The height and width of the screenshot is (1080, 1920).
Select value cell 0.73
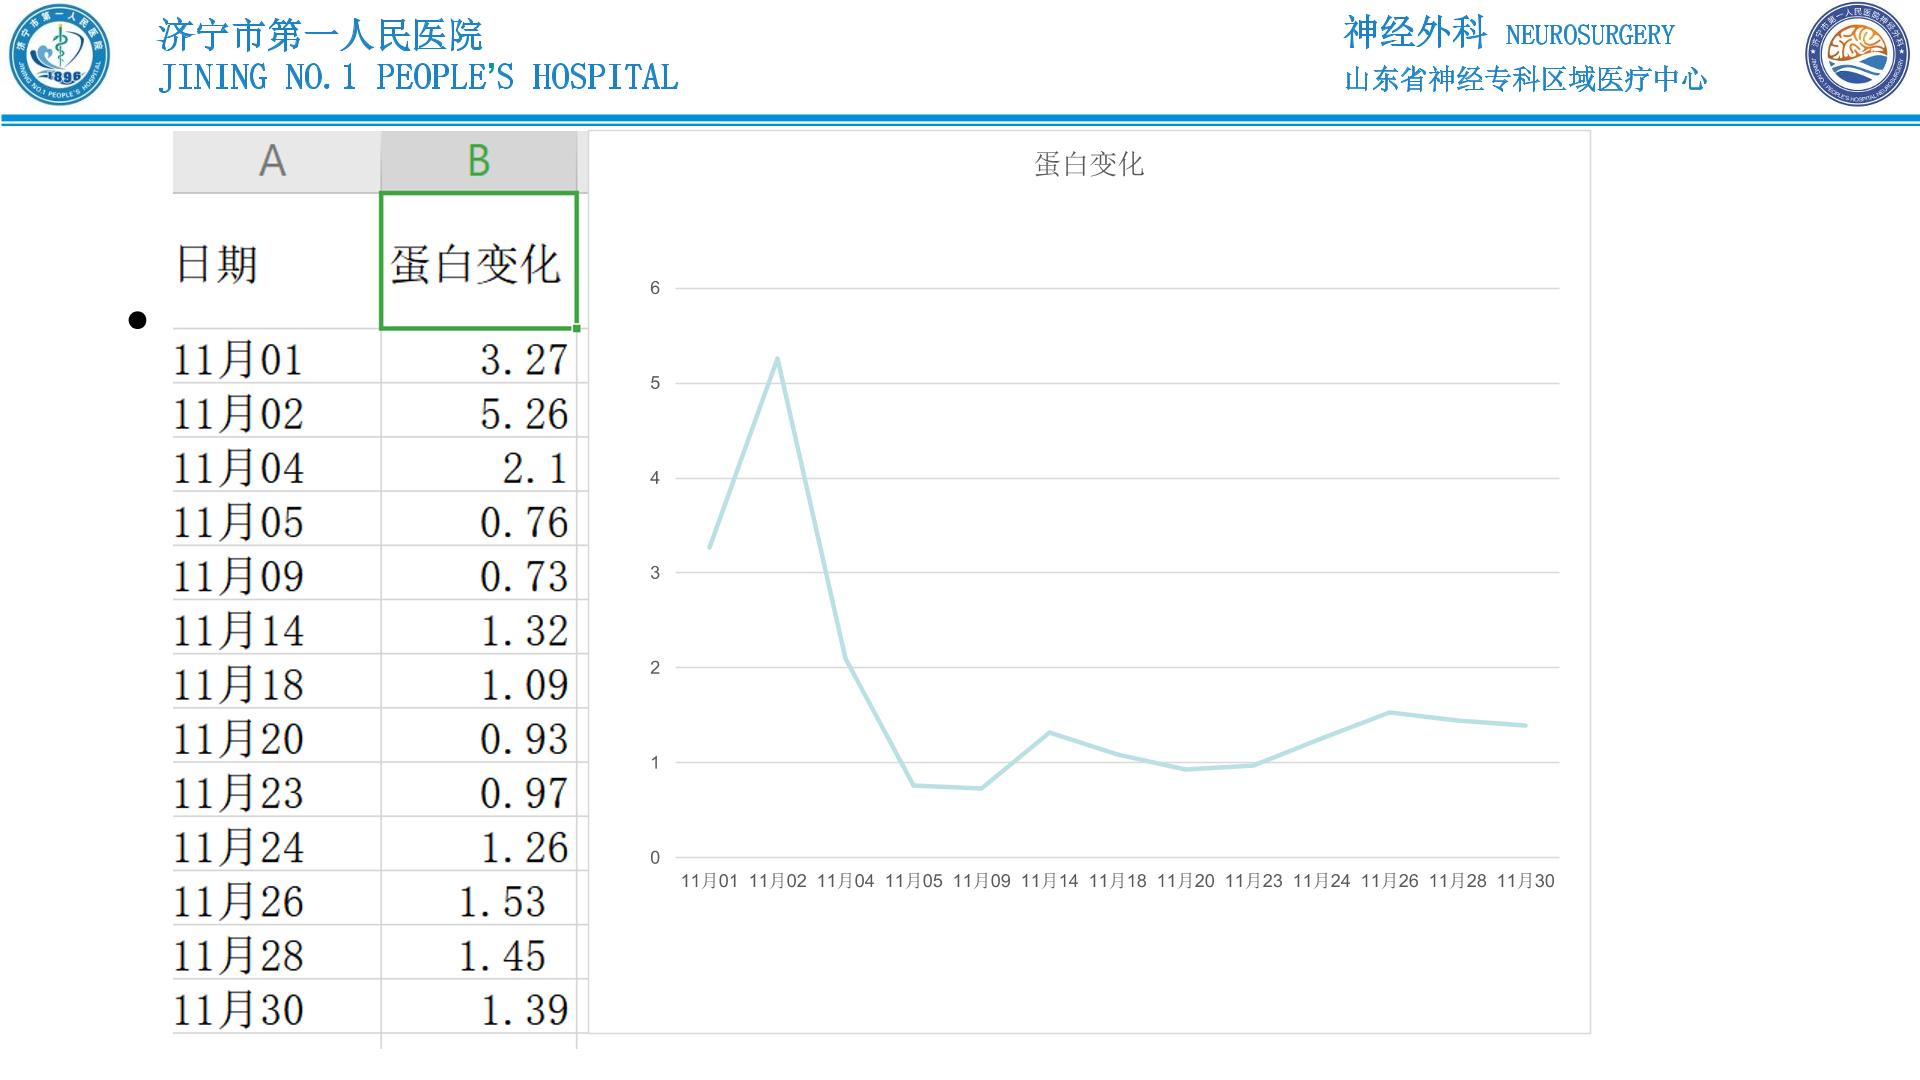tap(479, 573)
